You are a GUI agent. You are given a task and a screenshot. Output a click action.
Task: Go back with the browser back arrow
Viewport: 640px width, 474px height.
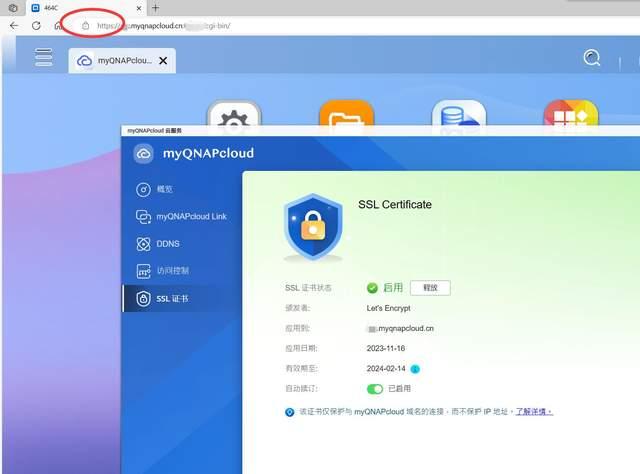pos(14,26)
